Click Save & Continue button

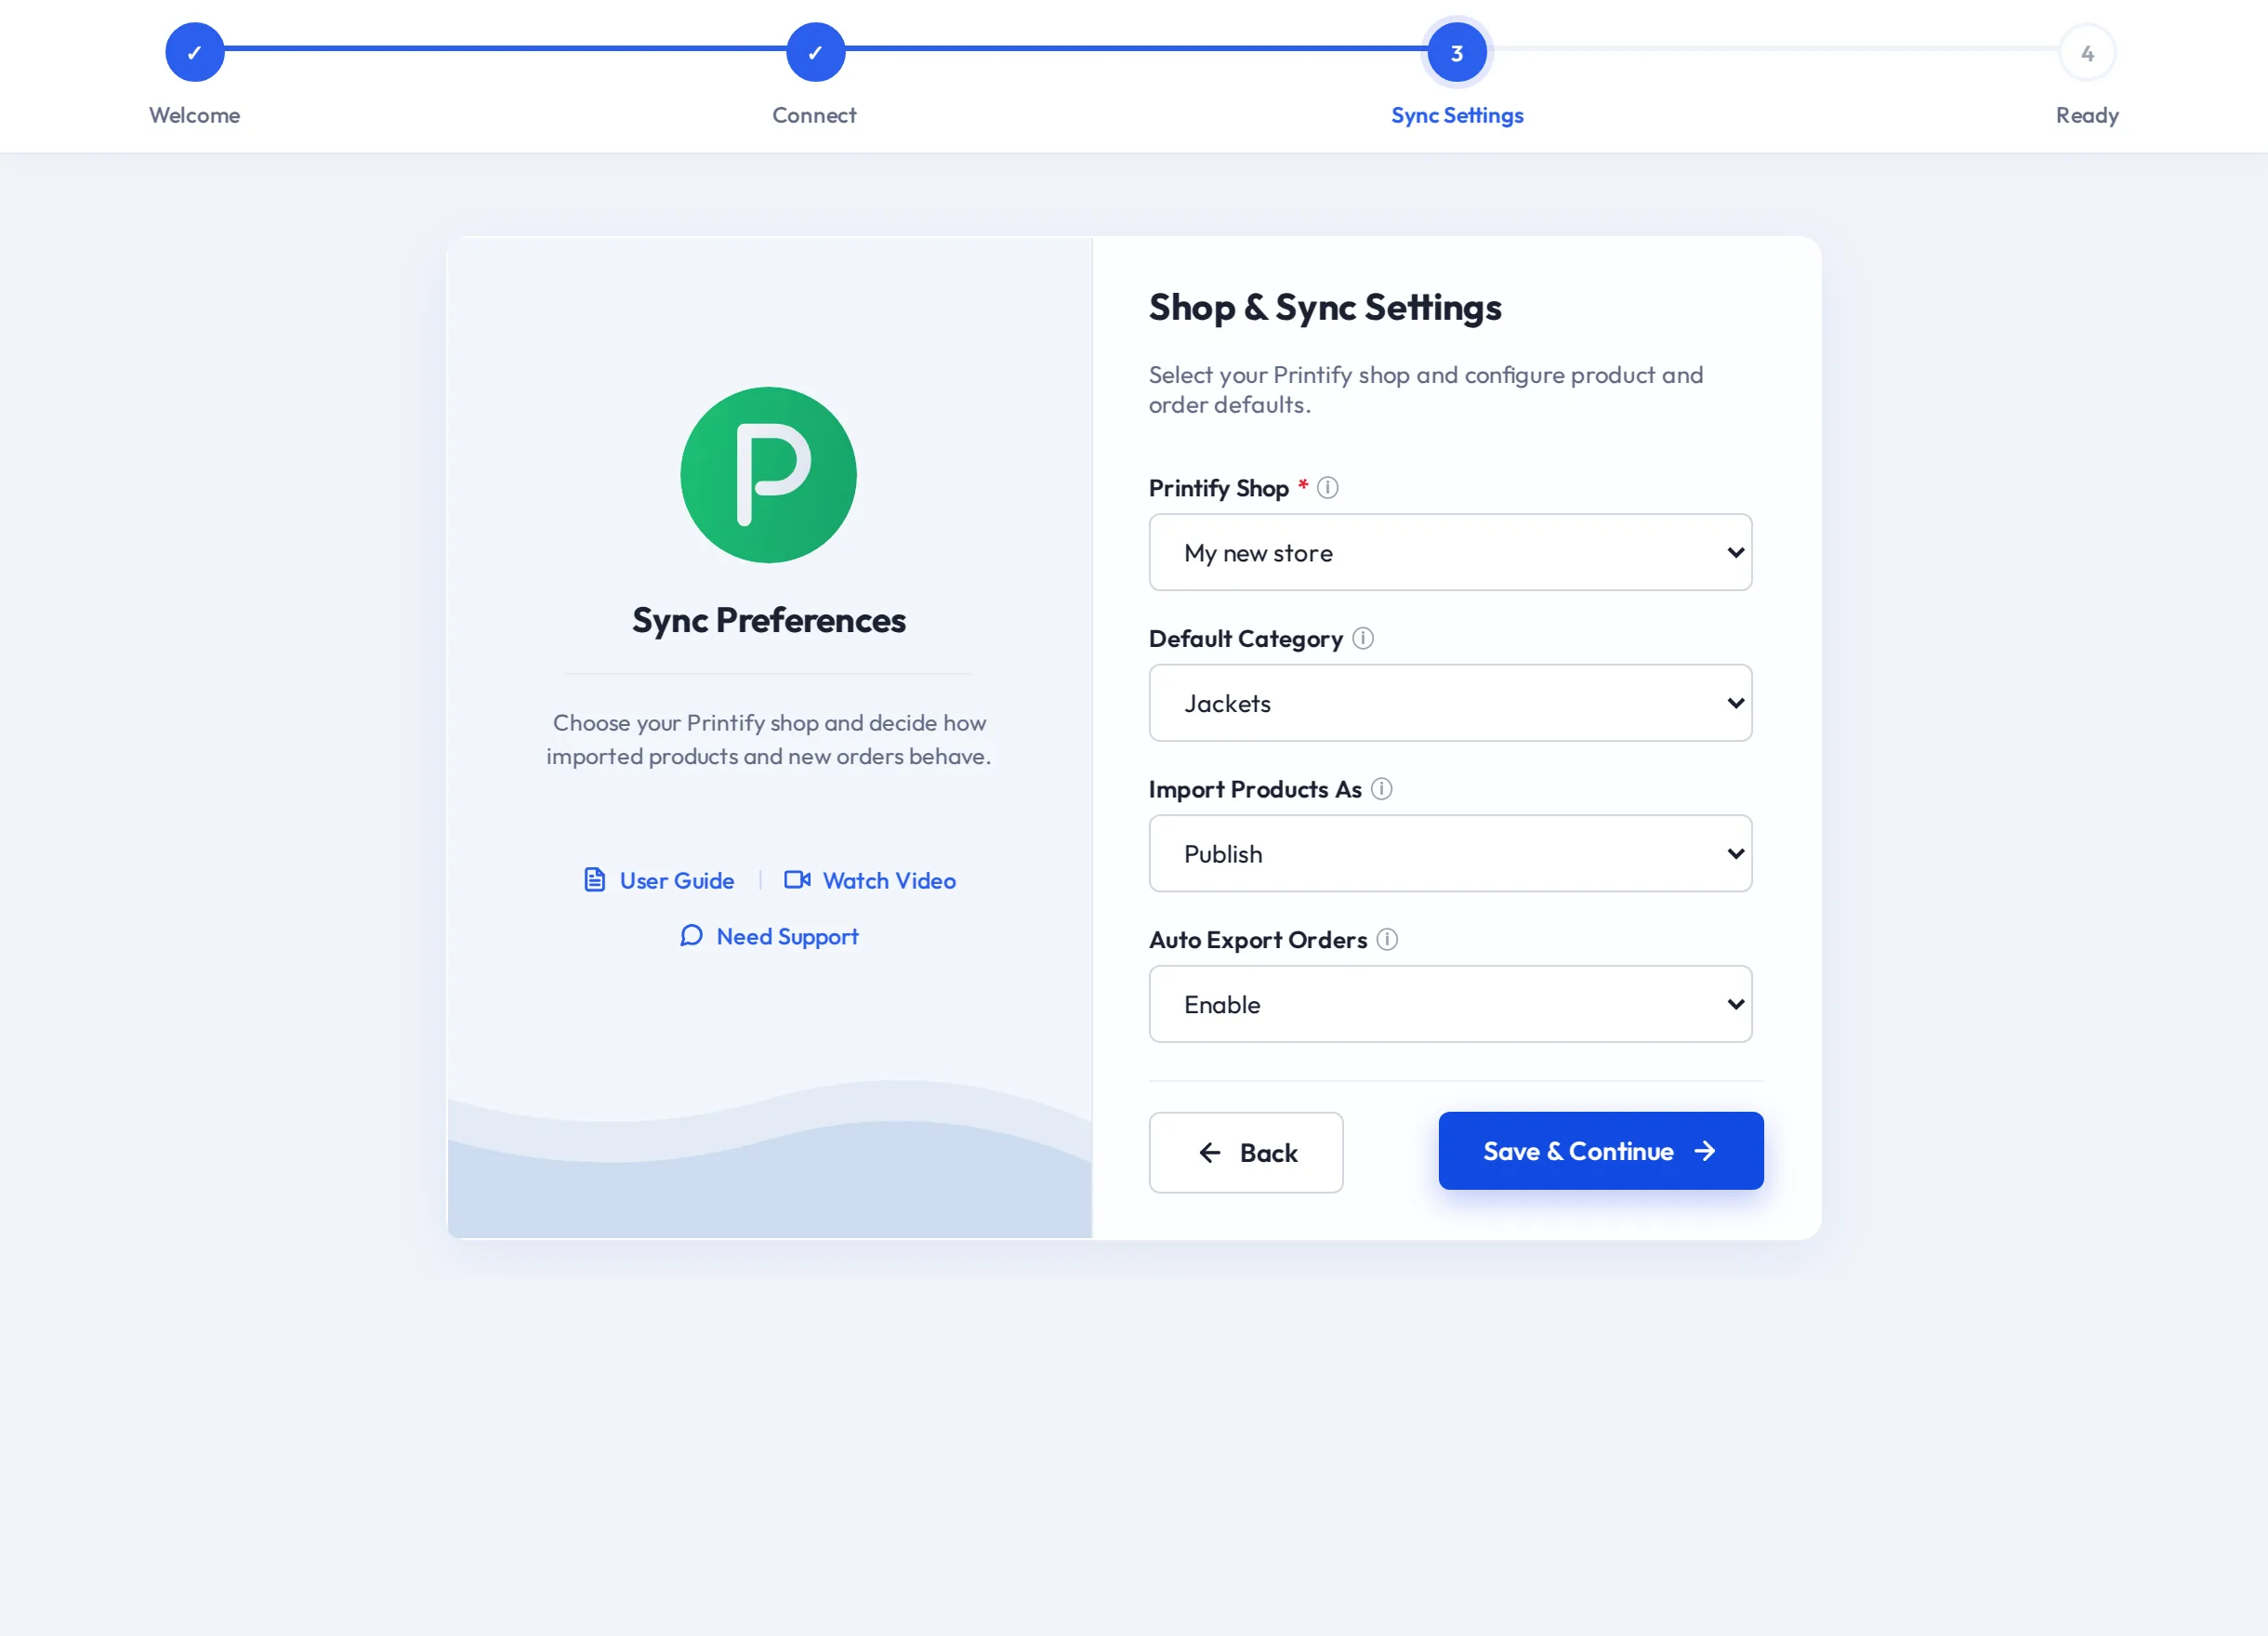[x=1600, y=1151]
